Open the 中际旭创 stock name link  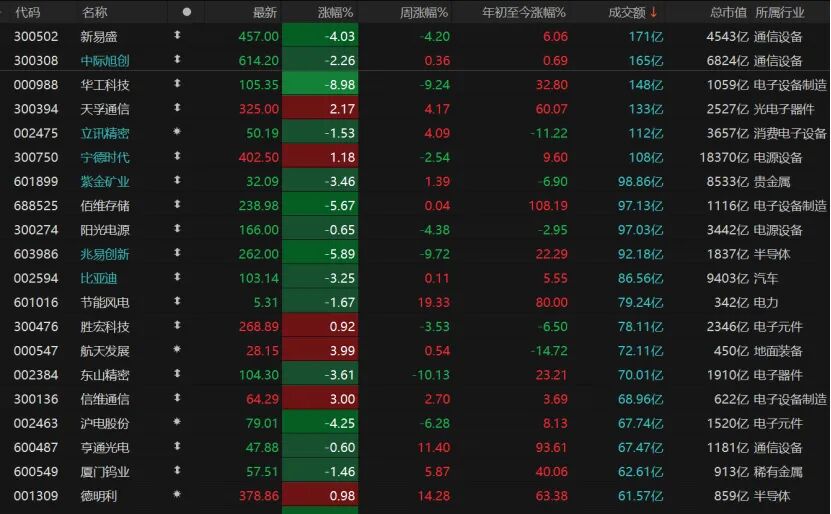(105, 60)
